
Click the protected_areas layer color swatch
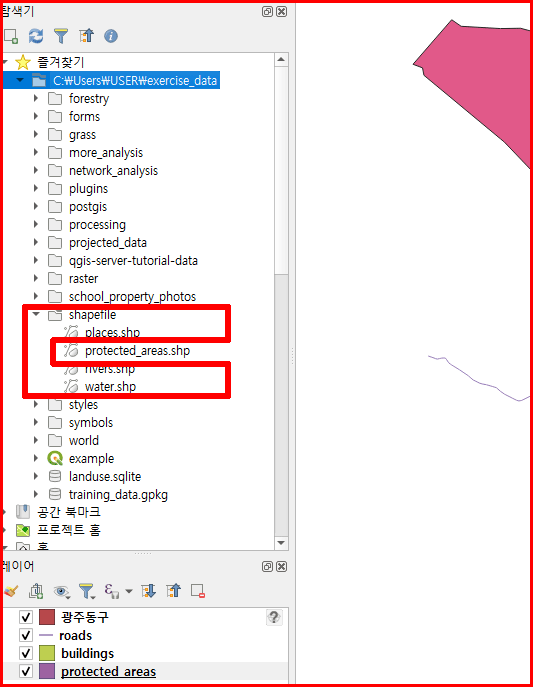click(x=47, y=671)
